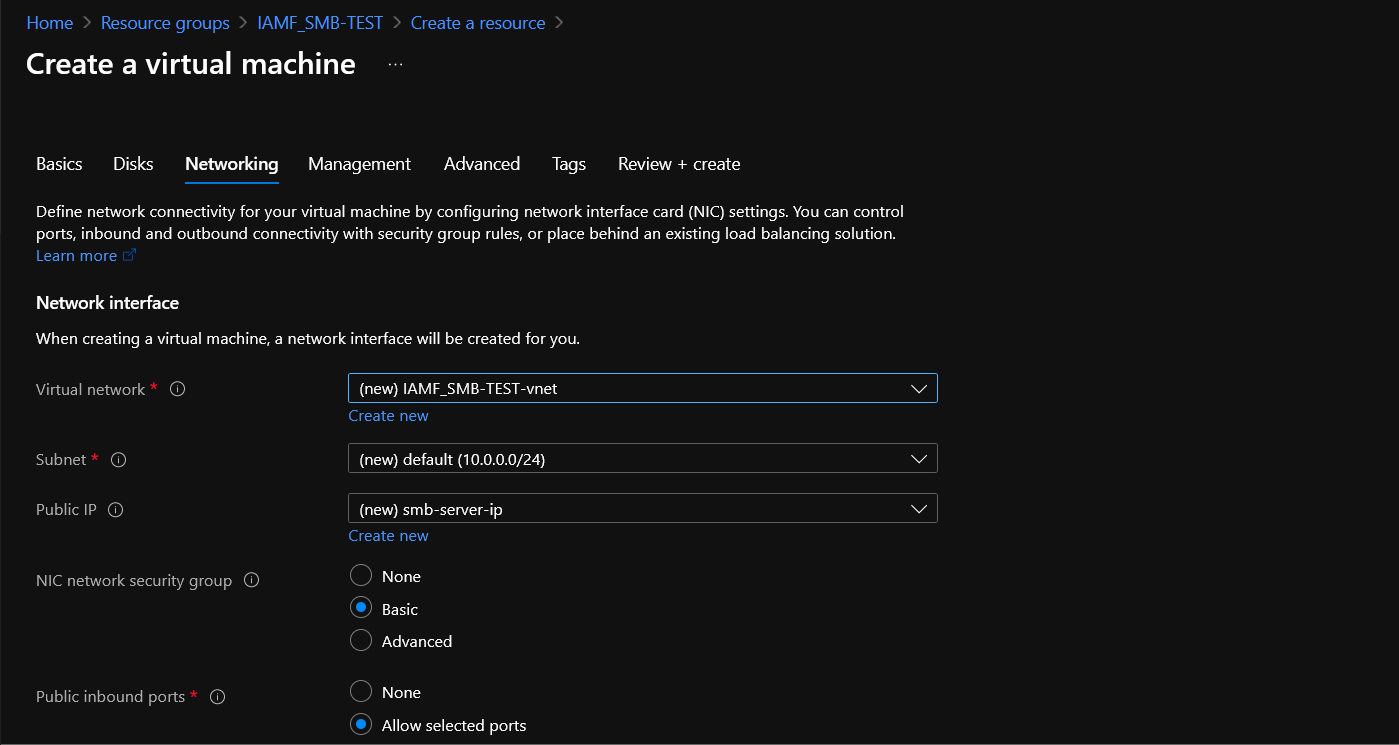Click the NIC network security group info icon
Image resolution: width=1399 pixels, height=745 pixels.
252,580
